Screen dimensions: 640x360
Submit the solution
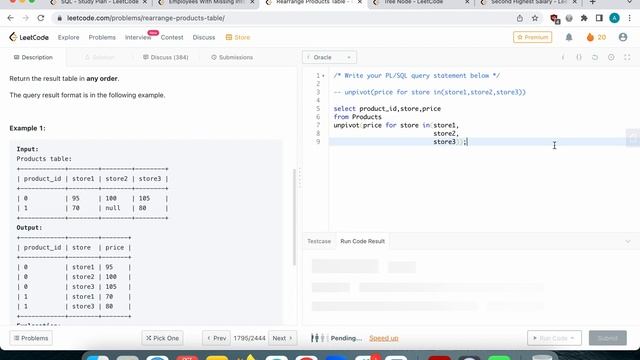[x=607, y=338]
